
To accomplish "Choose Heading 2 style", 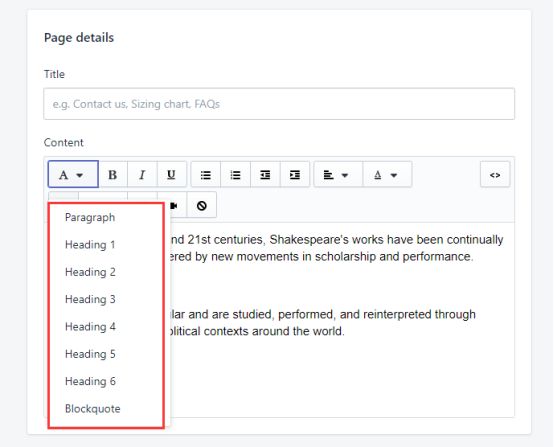I will [x=90, y=272].
